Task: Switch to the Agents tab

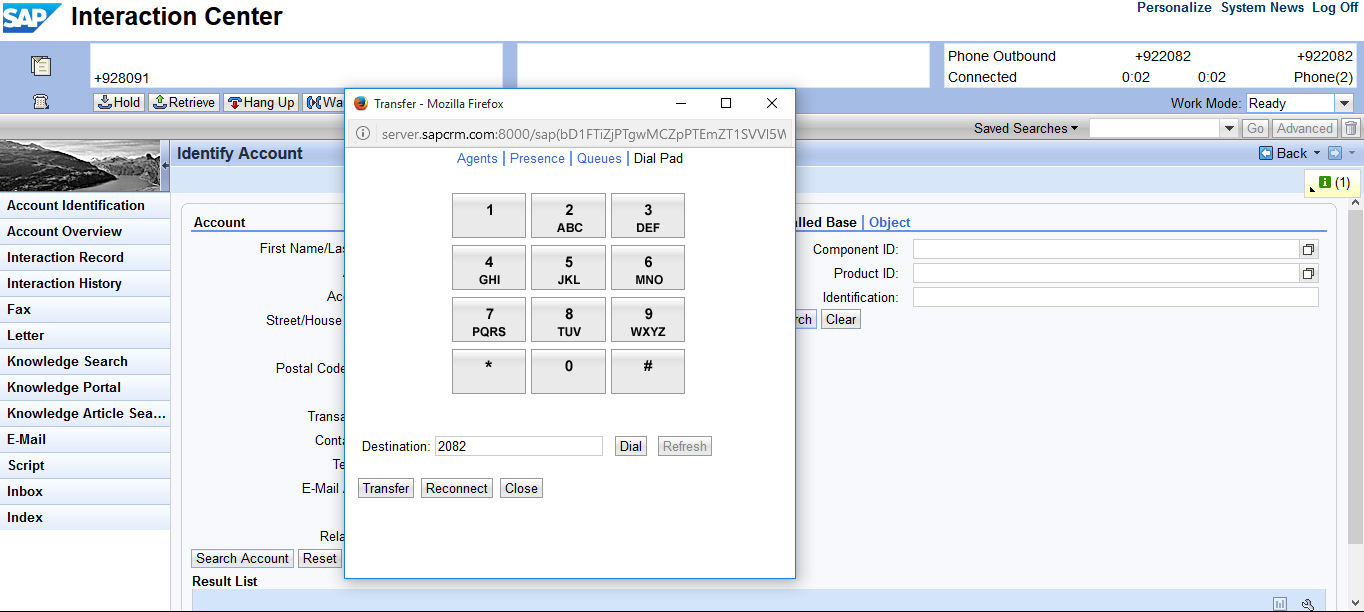Action: coord(477,158)
